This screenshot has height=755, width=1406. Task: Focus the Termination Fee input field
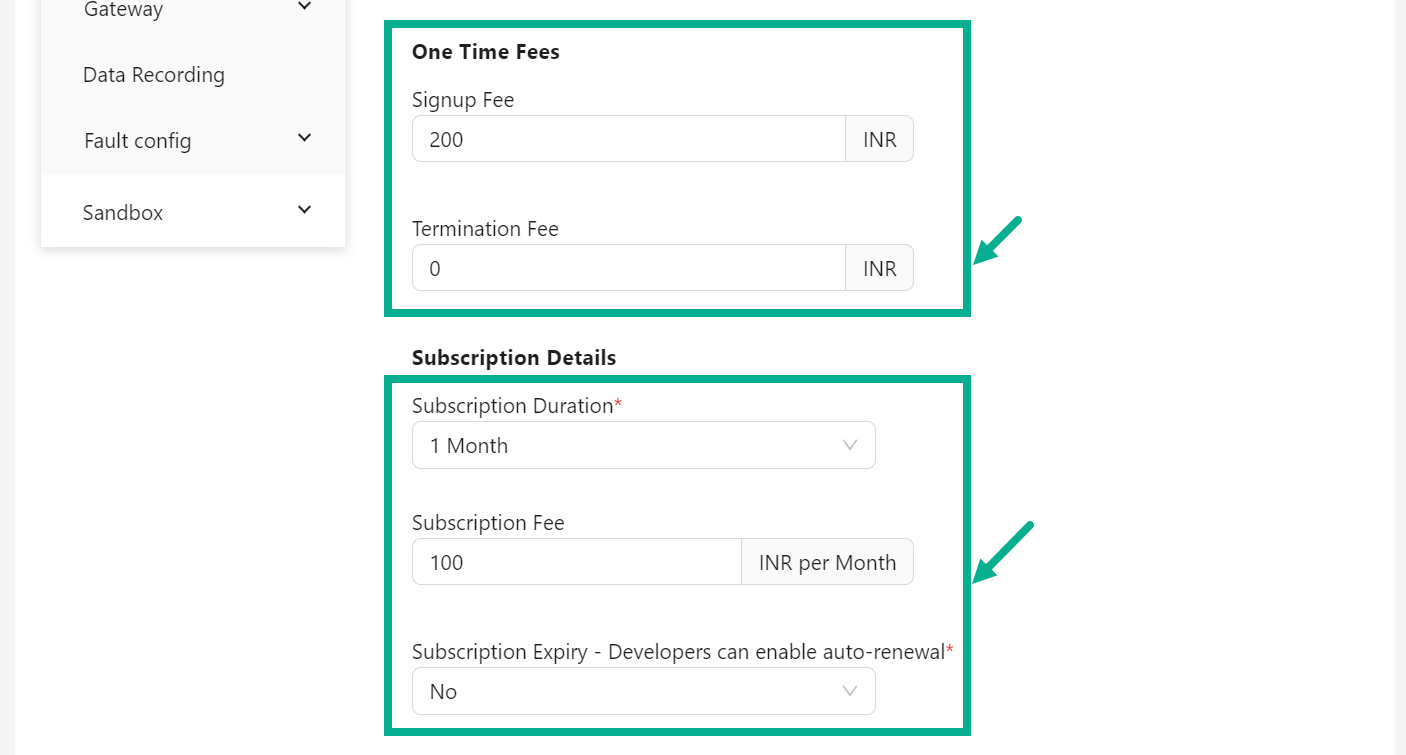click(x=629, y=268)
